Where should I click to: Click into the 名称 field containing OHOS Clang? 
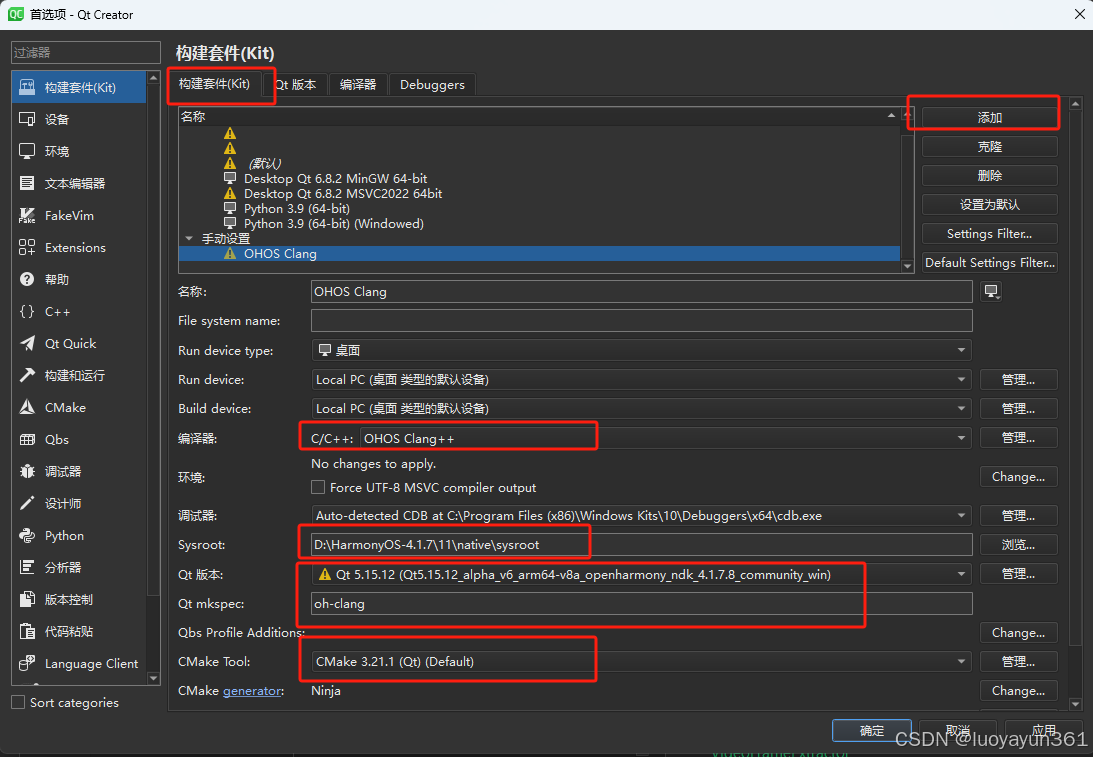click(641, 291)
